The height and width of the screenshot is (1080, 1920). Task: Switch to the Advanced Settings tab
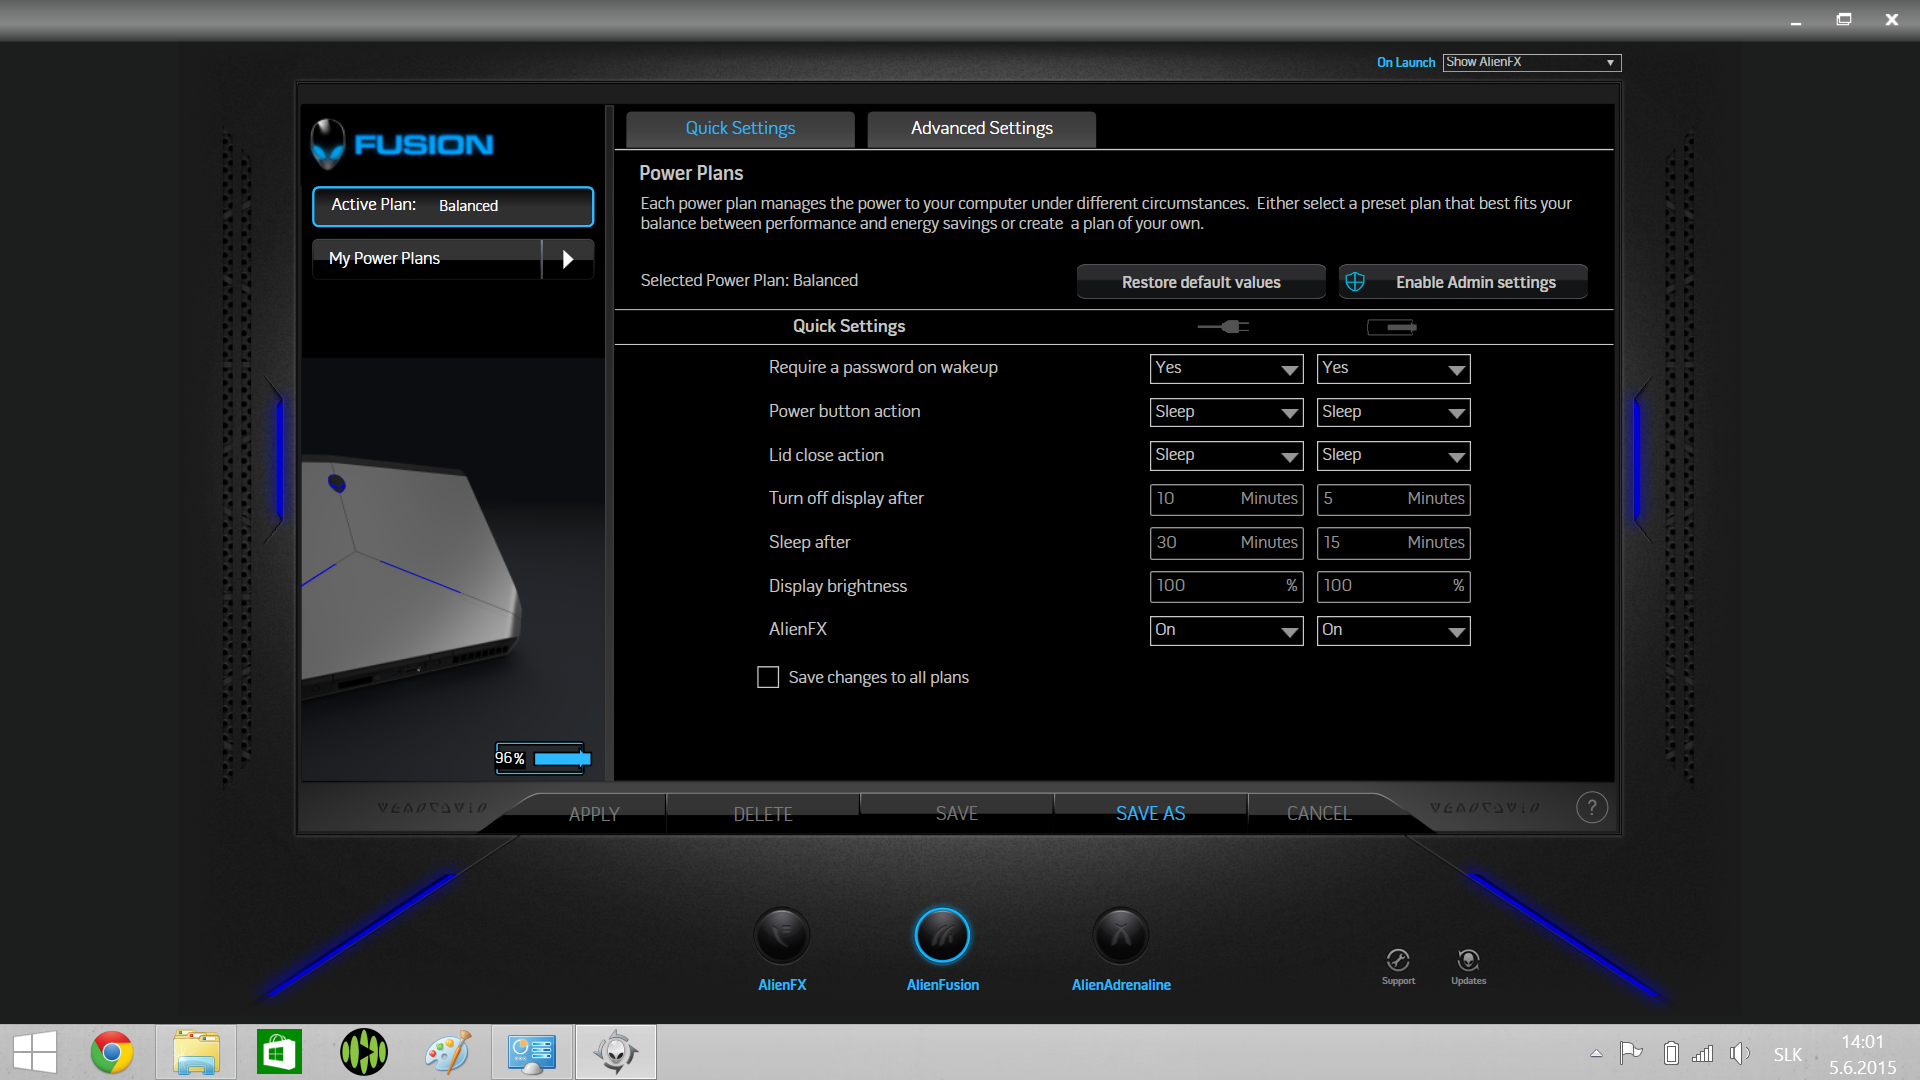[981, 129]
